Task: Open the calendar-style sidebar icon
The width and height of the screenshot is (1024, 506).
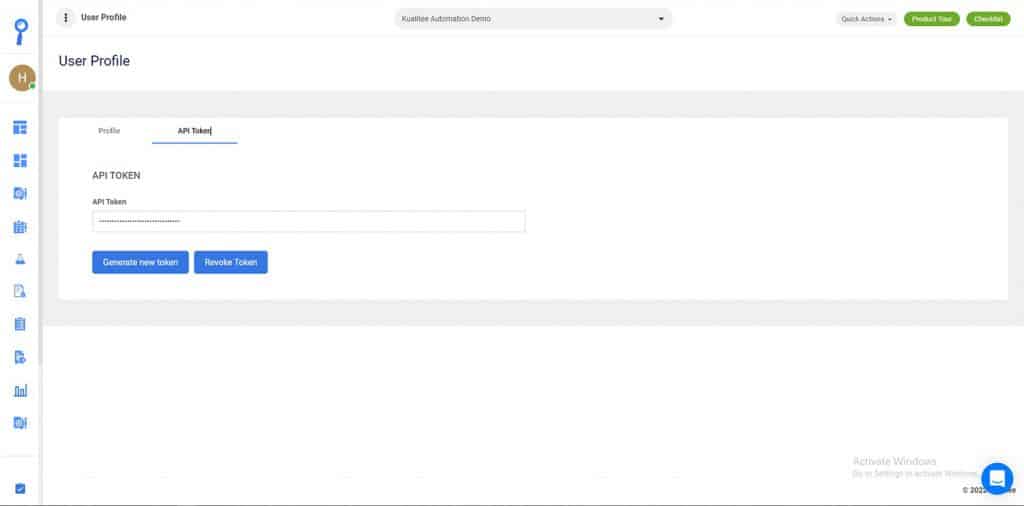Action: [x=20, y=227]
